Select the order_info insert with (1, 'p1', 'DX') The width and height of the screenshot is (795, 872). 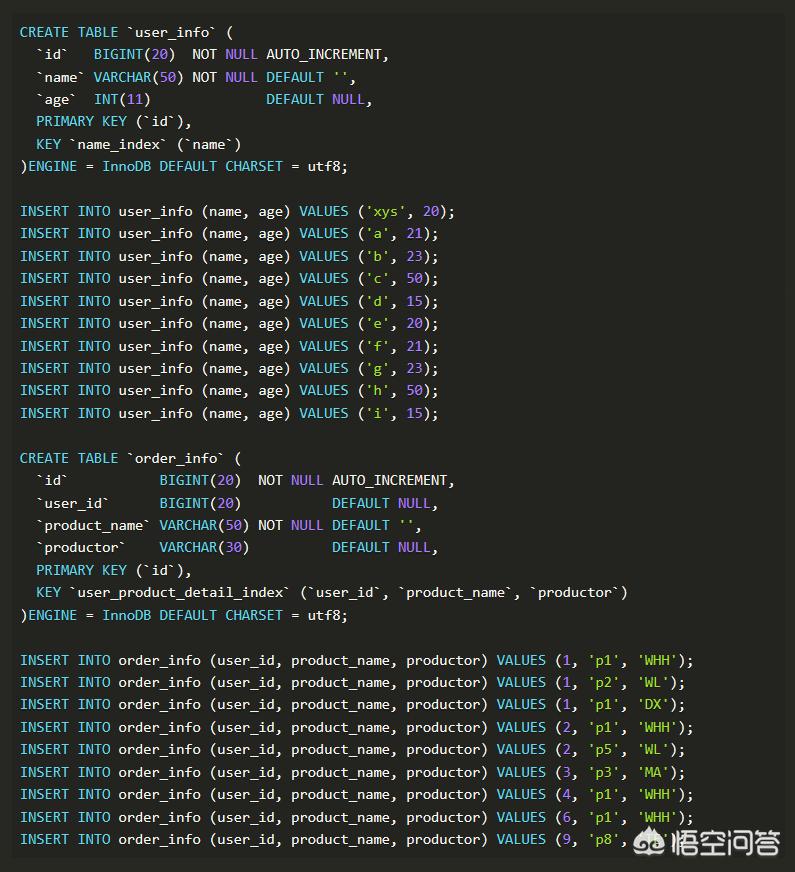(x=352, y=705)
